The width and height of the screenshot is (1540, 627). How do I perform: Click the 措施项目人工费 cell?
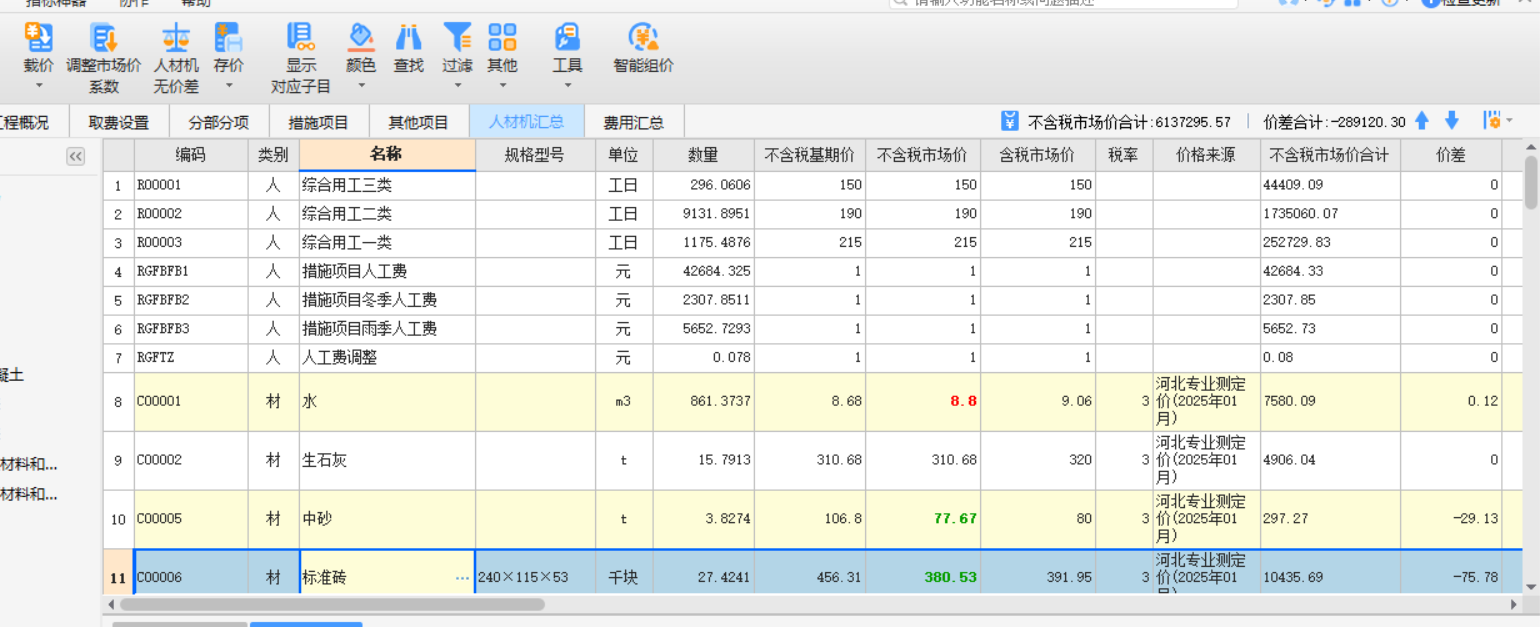pos(387,271)
